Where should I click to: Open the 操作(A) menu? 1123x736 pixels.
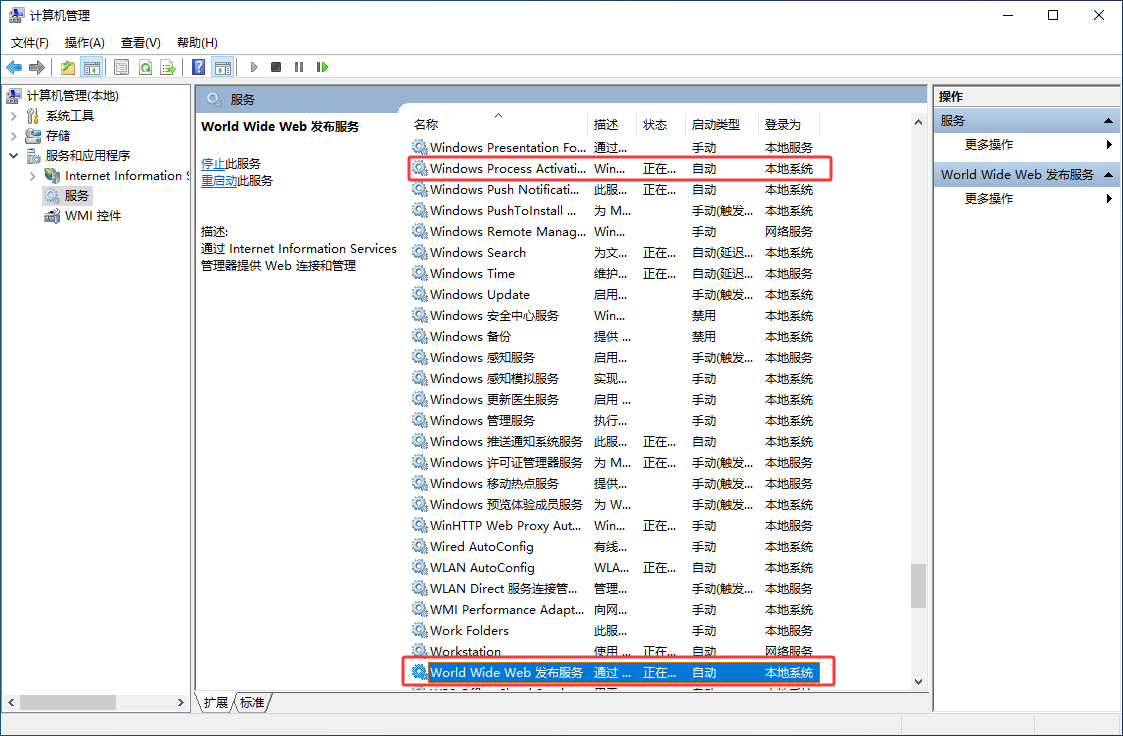(x=85, y=43)
